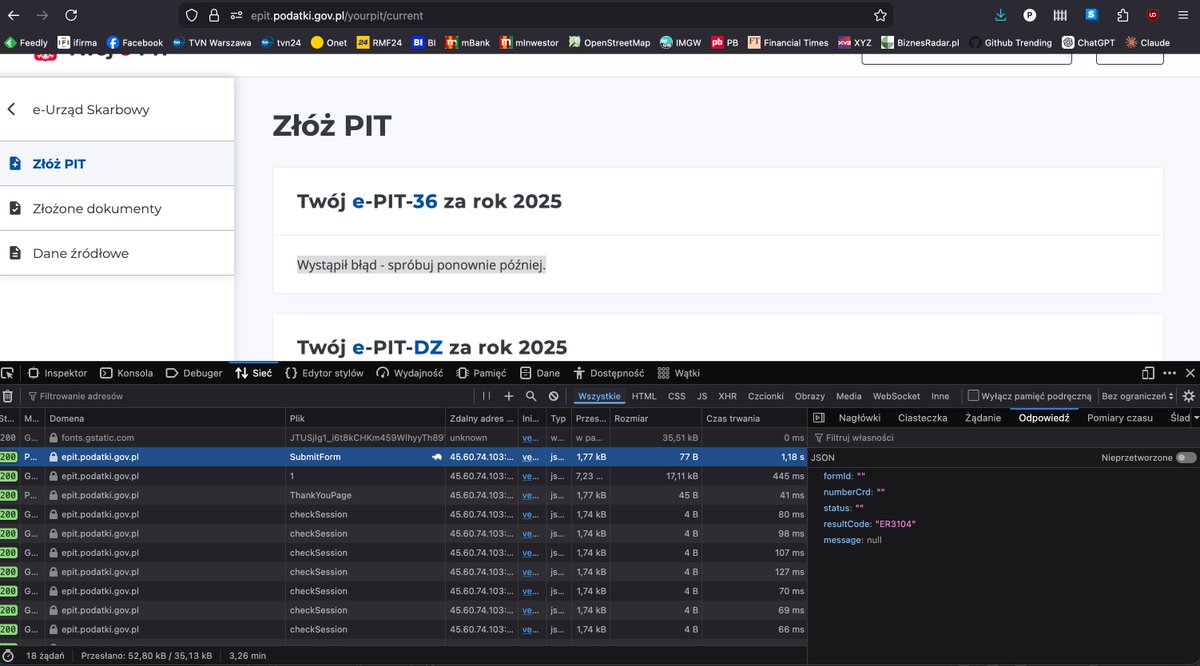Open the Dostępność devtools tab
The width and height of the screenshot is (1200, 666).
(608, 373)
